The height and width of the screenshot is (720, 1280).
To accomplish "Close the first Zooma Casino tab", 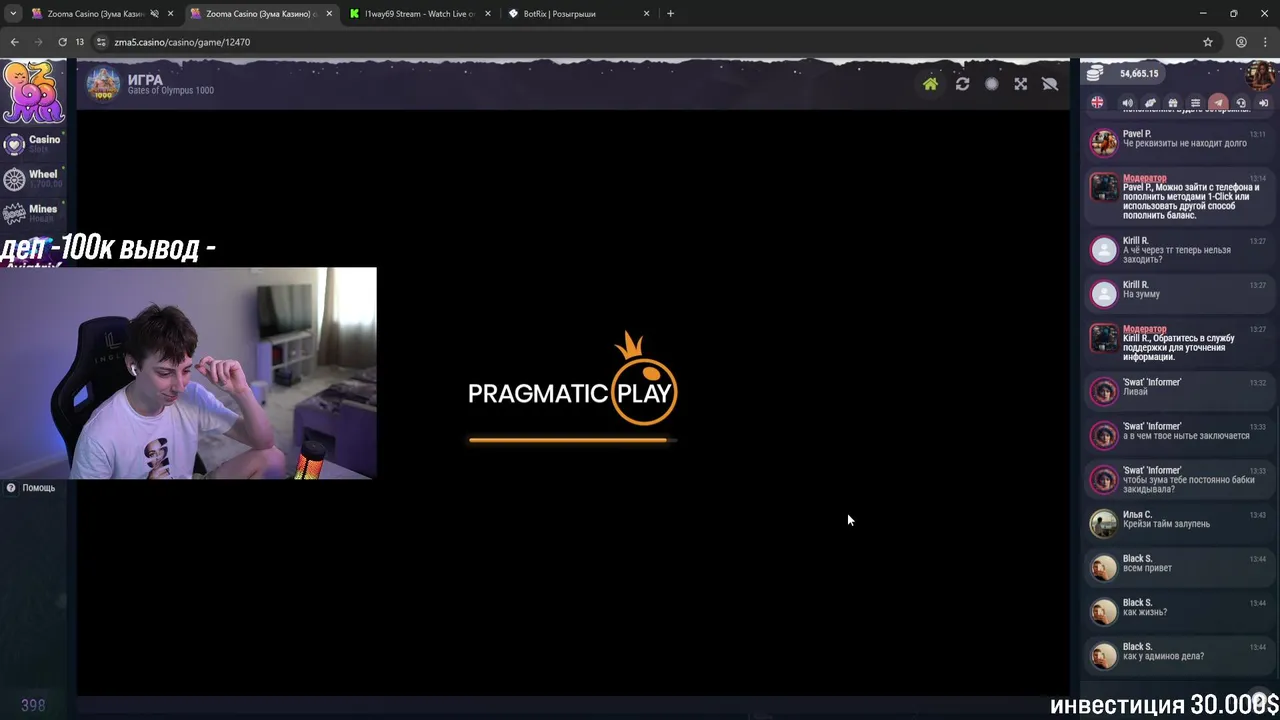I will coord(171,14).
